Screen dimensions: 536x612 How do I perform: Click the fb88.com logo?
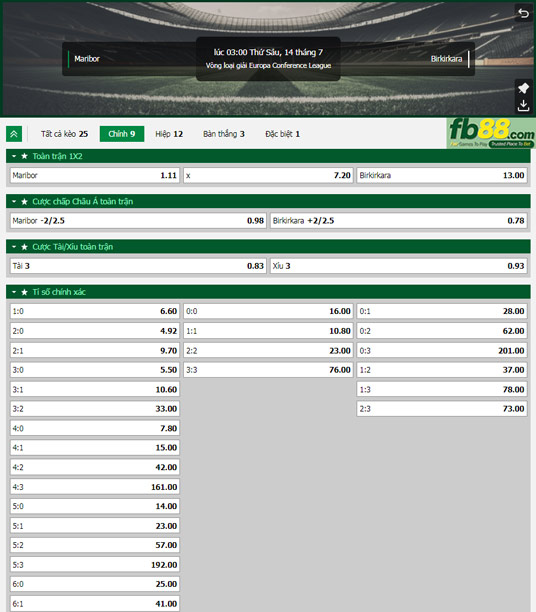click(491, 133)
